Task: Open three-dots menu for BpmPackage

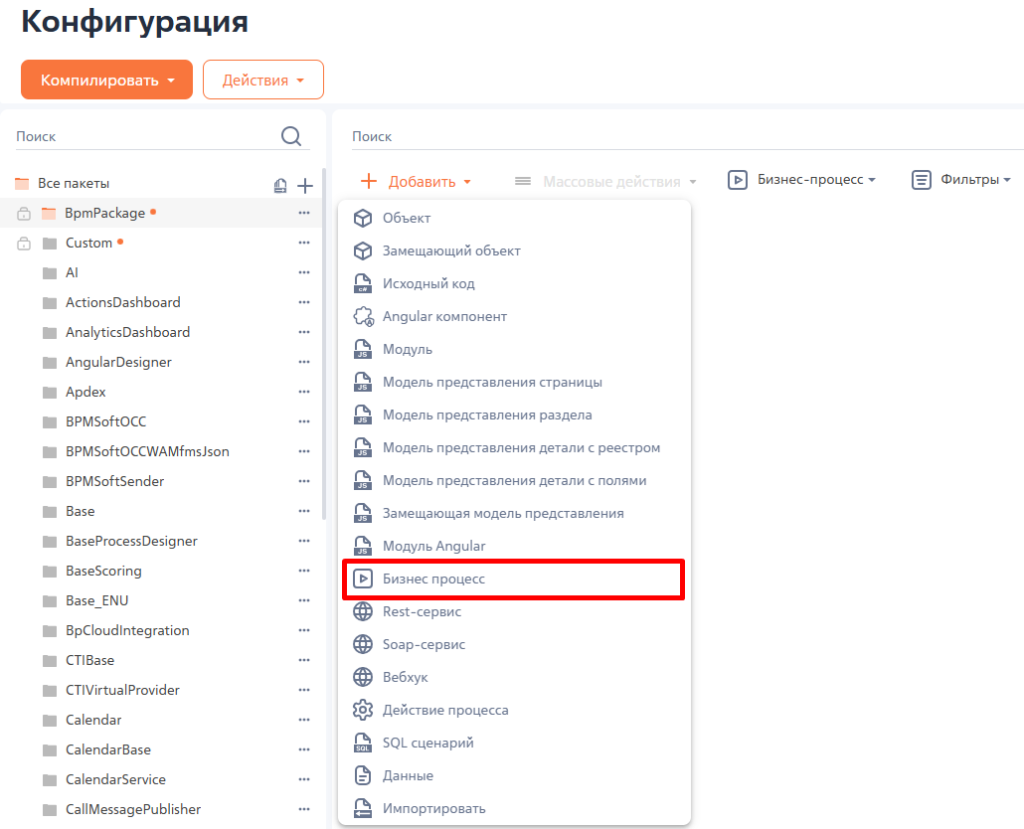Action: point(304,213)
